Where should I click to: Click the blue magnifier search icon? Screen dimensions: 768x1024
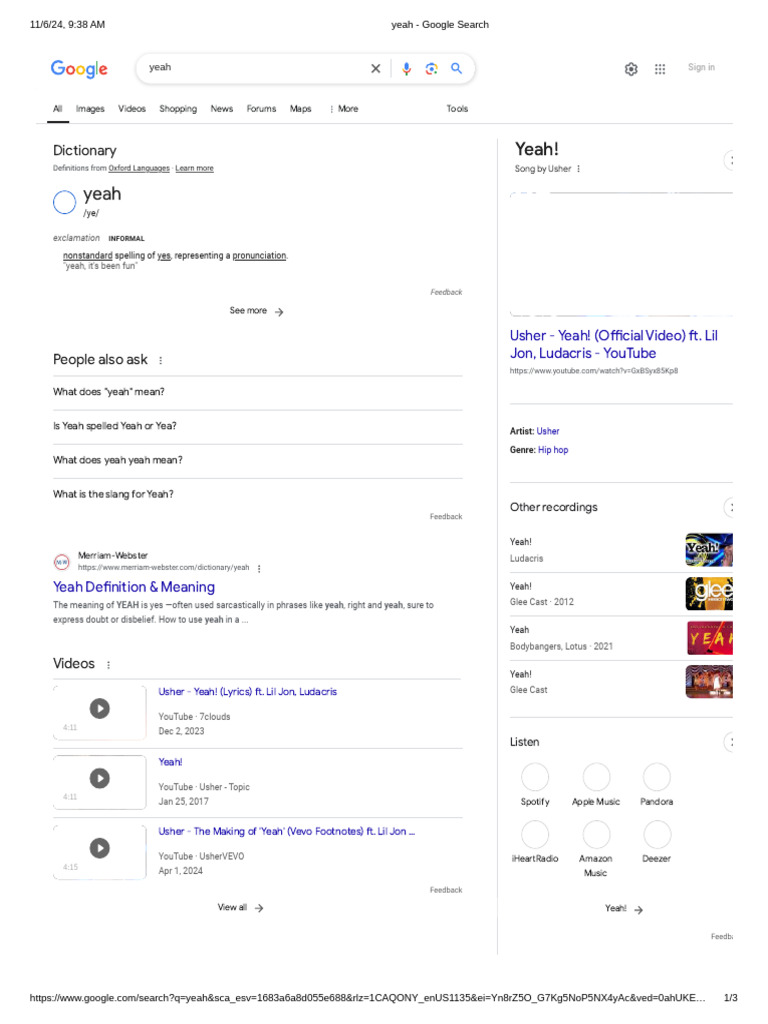pos(456,69)
